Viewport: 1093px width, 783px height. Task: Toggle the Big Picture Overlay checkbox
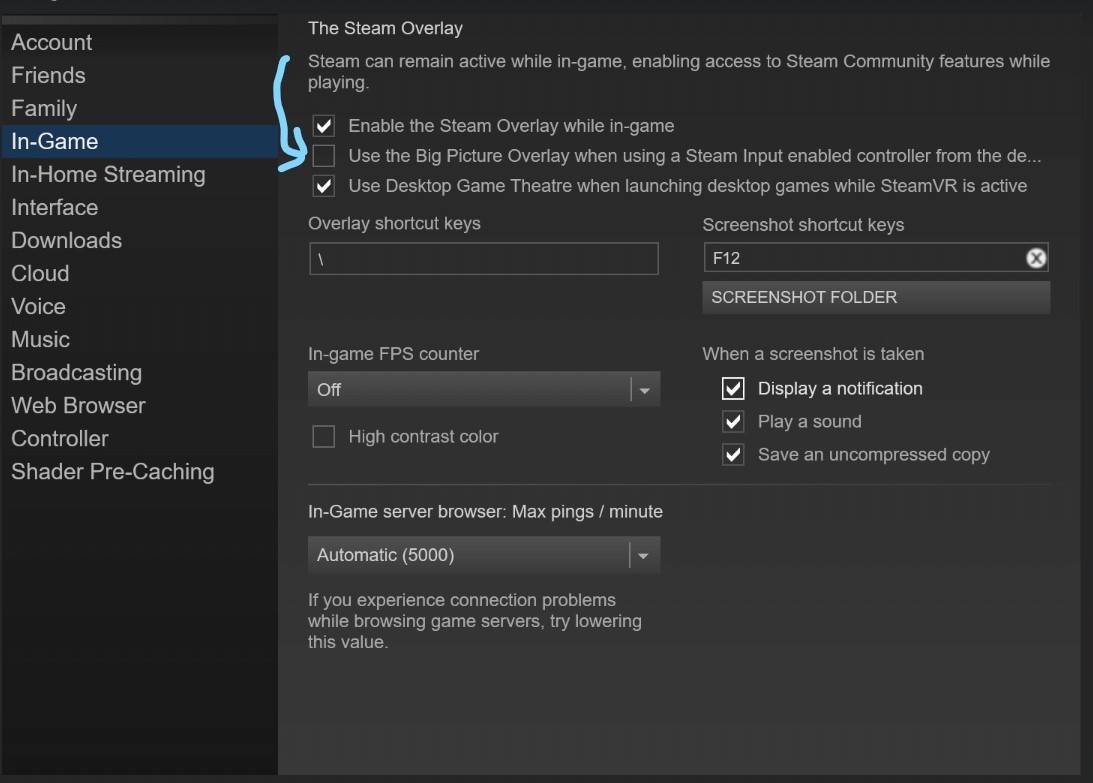click(323, 156)
